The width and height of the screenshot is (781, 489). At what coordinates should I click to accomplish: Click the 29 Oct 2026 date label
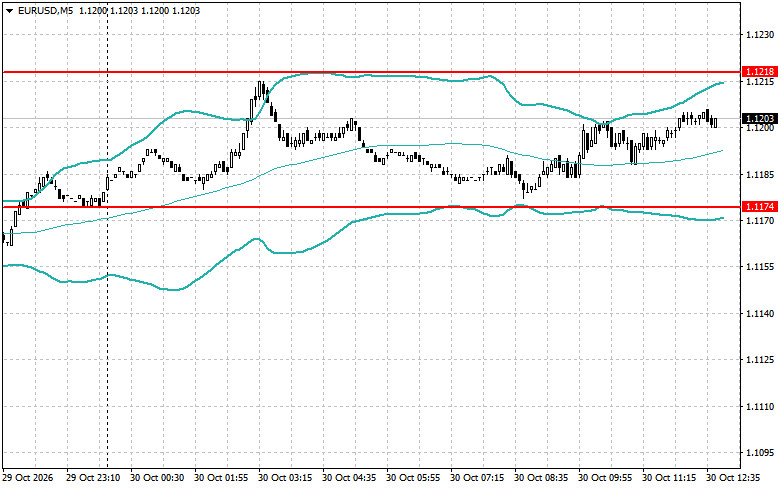pyautogui.click(x=28, y=478)
